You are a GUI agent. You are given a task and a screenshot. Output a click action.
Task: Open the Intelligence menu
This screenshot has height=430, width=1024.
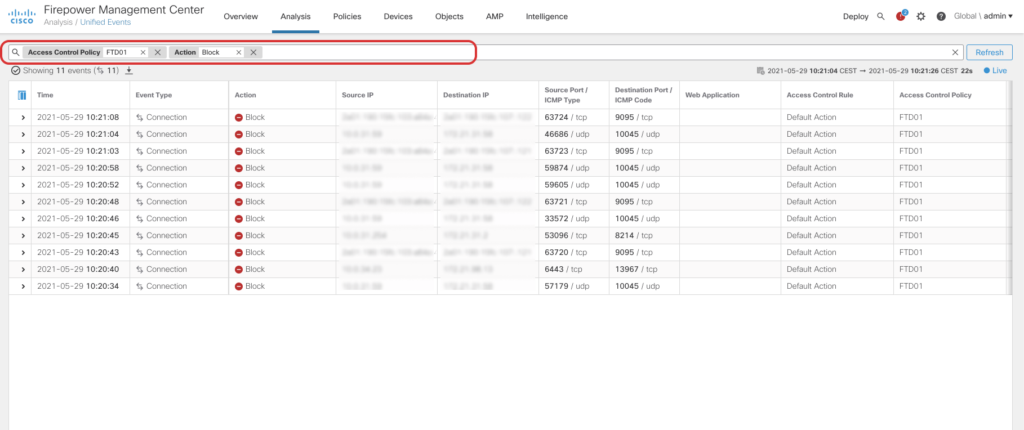click(547, 16)
